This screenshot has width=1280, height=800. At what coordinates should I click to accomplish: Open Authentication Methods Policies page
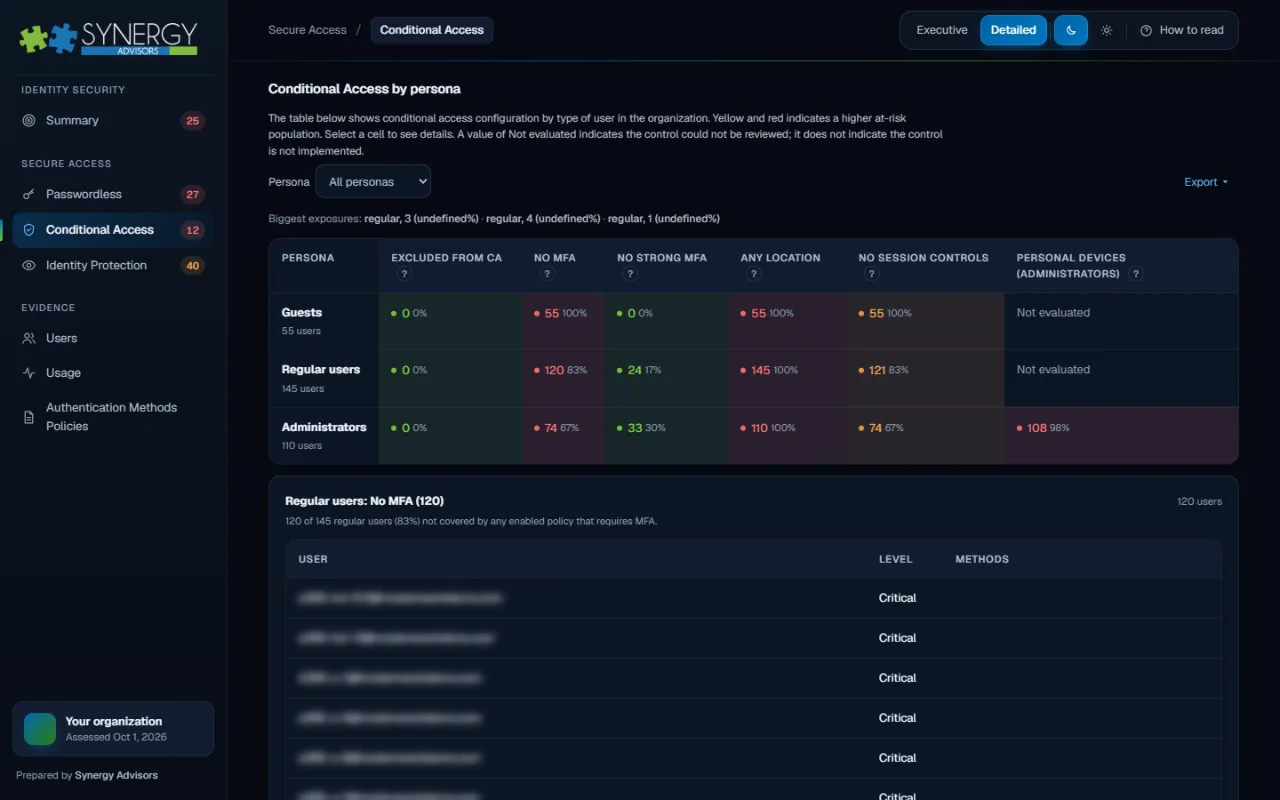[x=113, y=417]
